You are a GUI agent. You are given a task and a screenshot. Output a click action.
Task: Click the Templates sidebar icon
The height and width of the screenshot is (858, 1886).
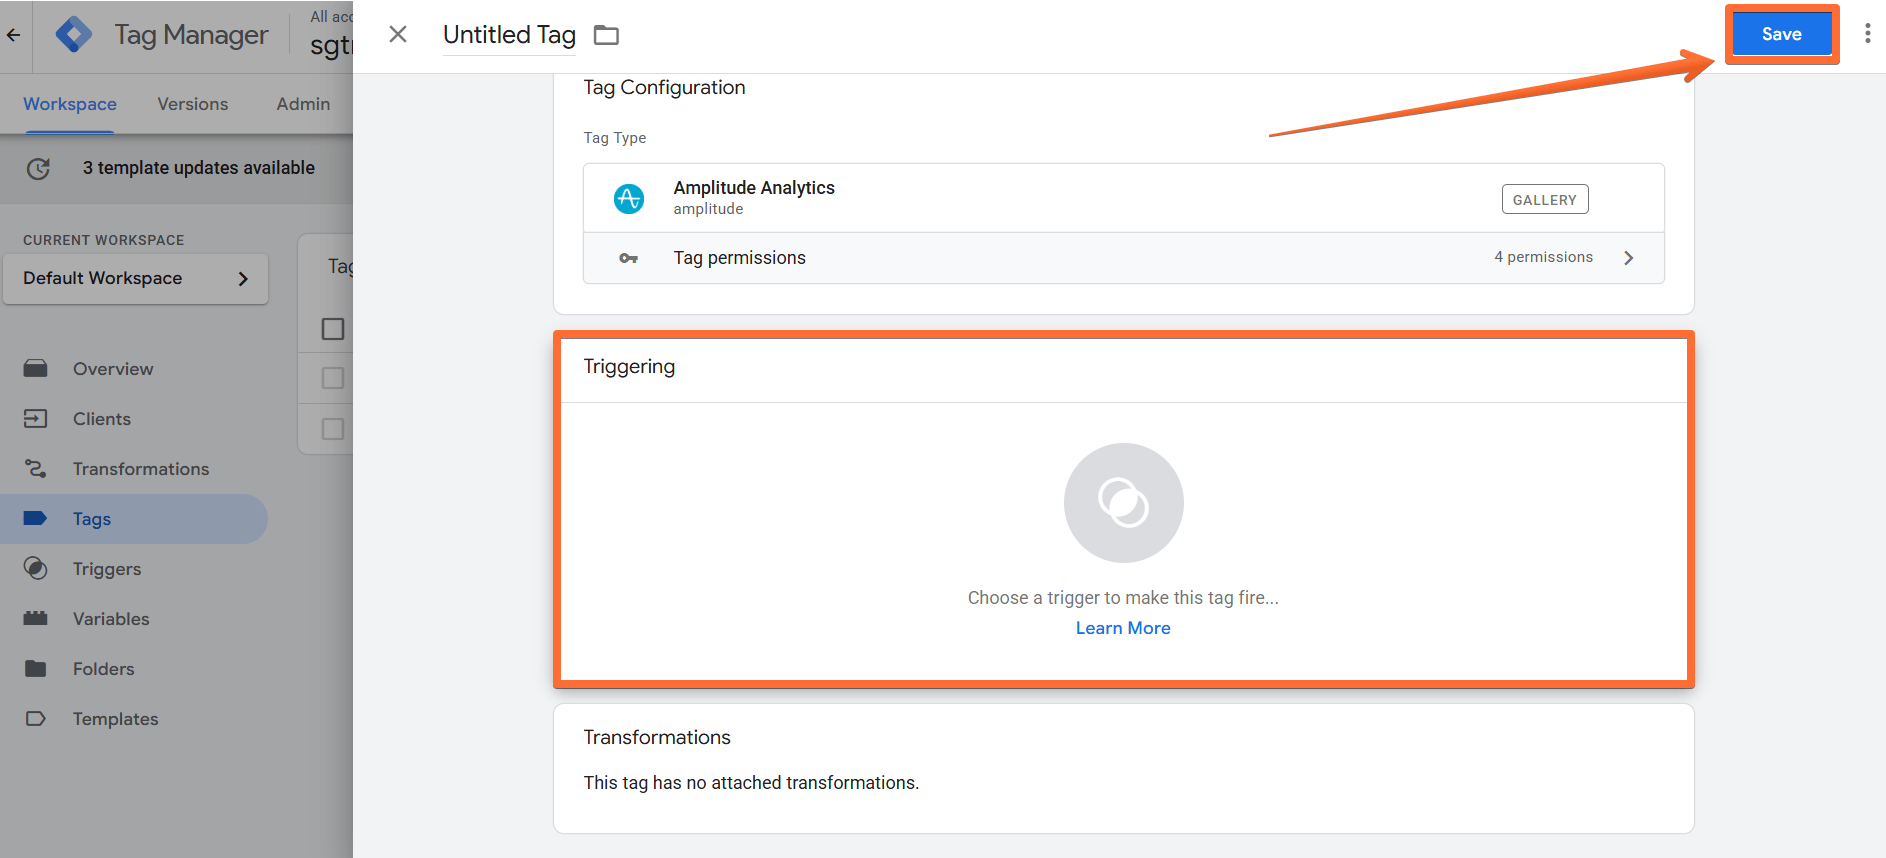point(36,719)
